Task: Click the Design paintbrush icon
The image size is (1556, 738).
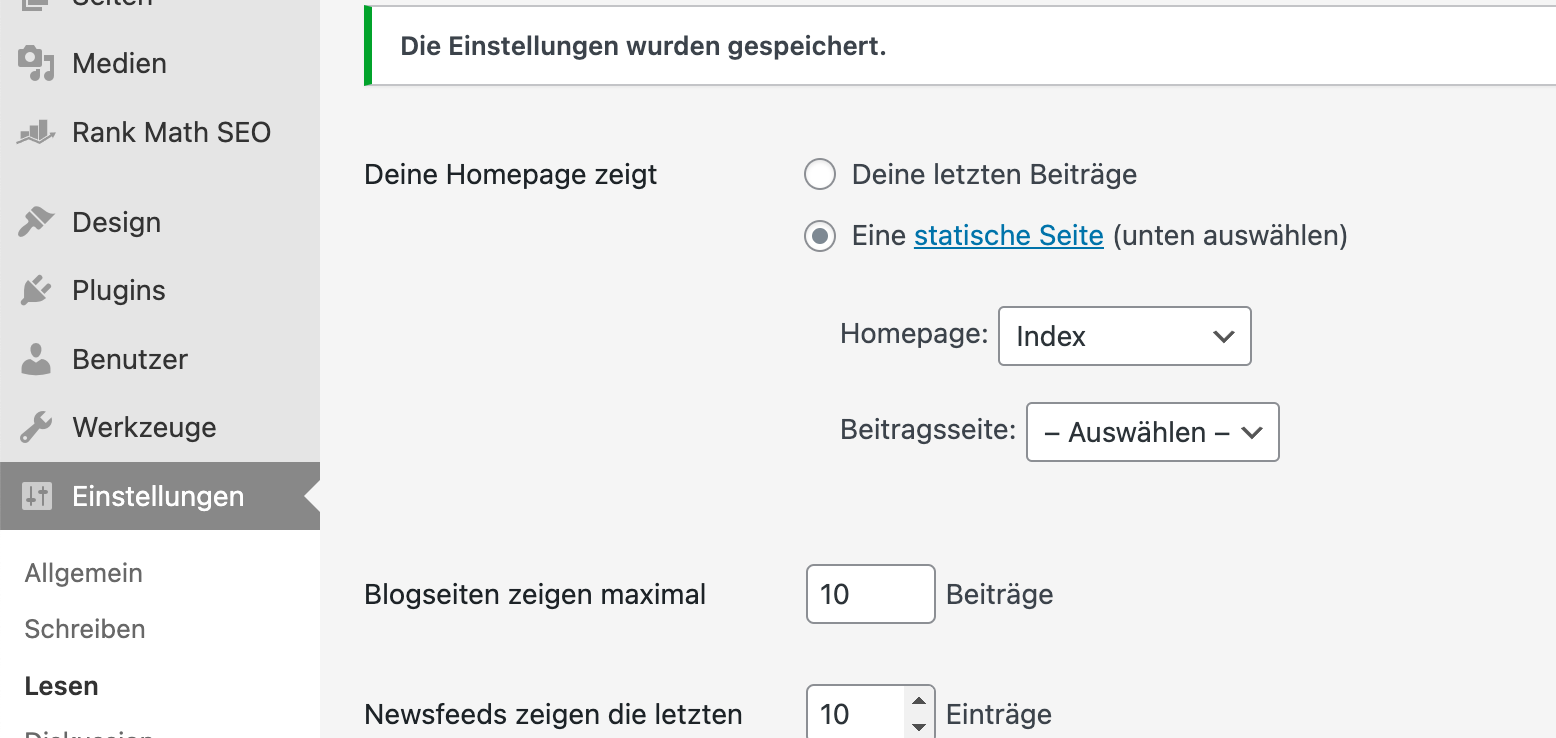Action: pos(36,222)
